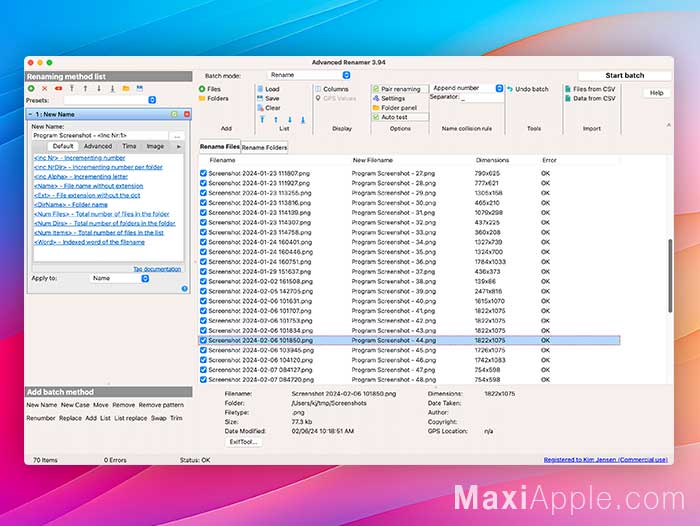This screenshot has height=526, width=700.
Task: Remove the New Name method with red icon
Action: pyautogui.click(x=187, y=114)
